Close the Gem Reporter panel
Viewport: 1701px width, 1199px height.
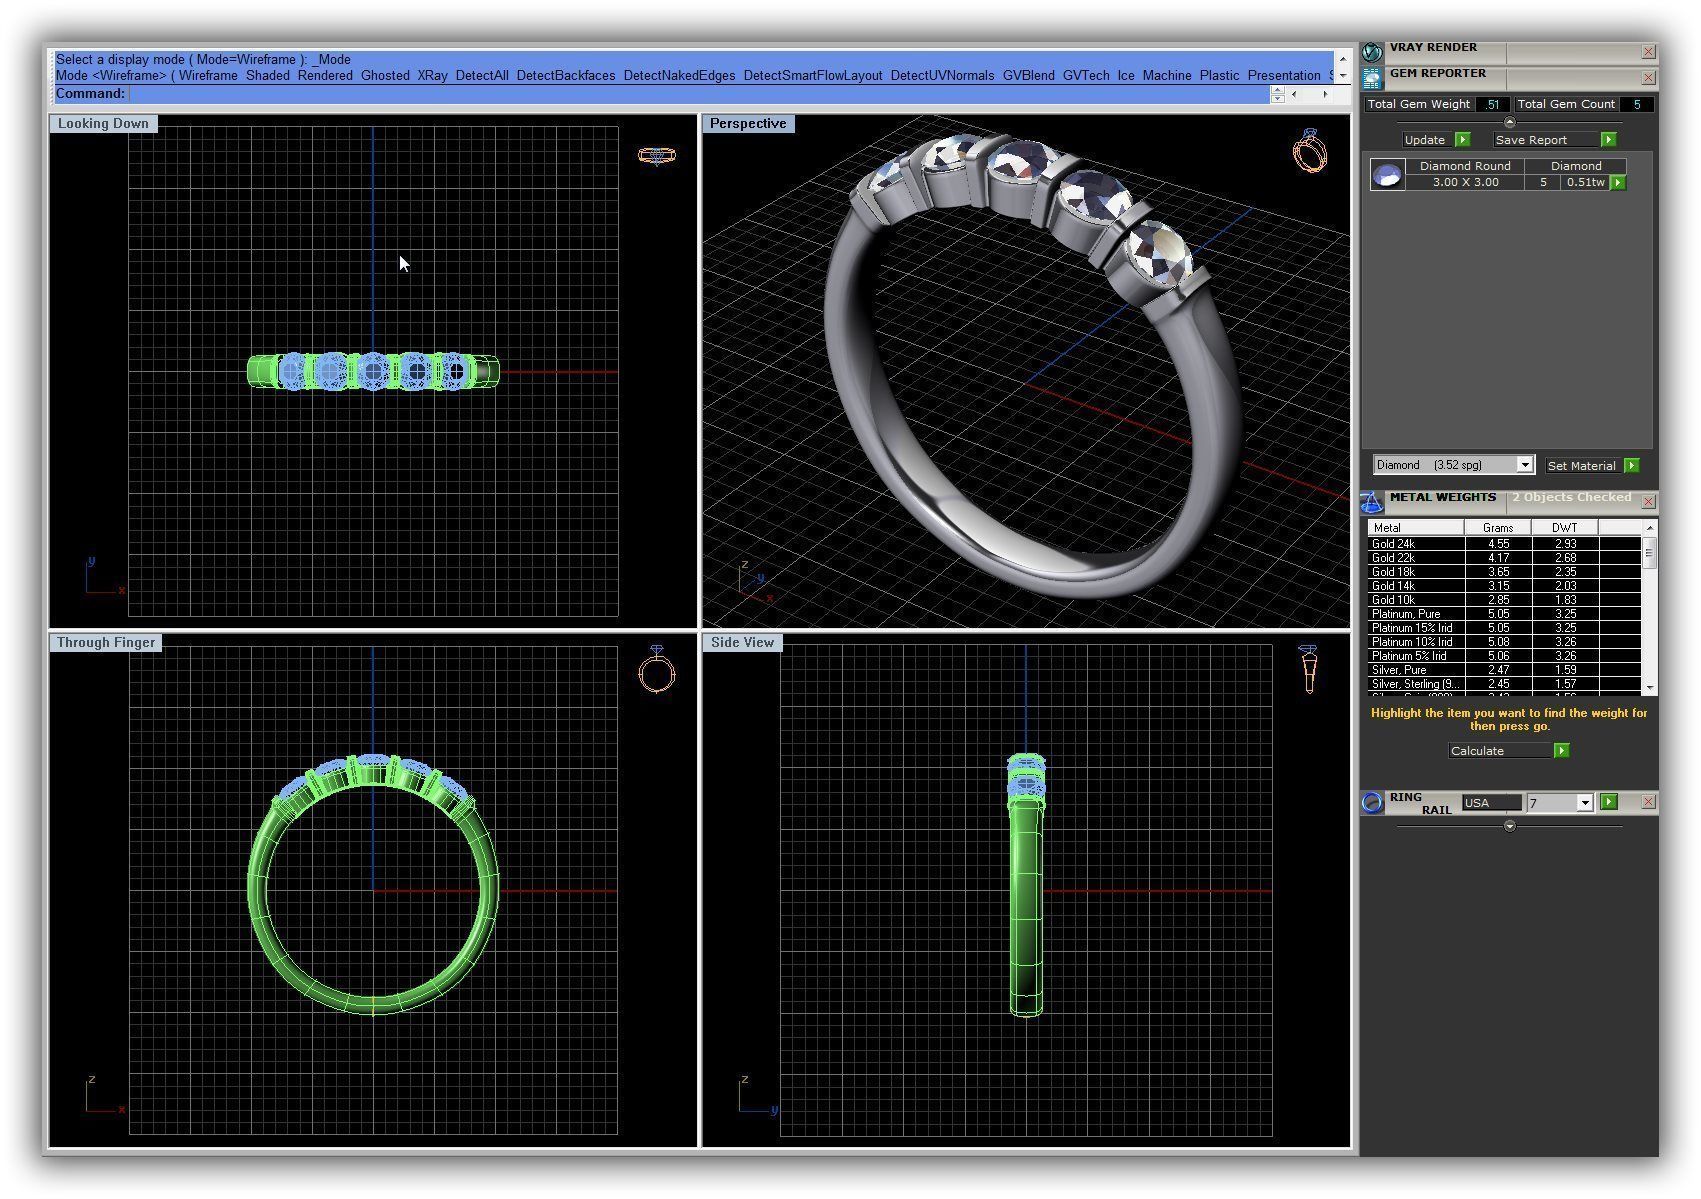pos(1648,77)
